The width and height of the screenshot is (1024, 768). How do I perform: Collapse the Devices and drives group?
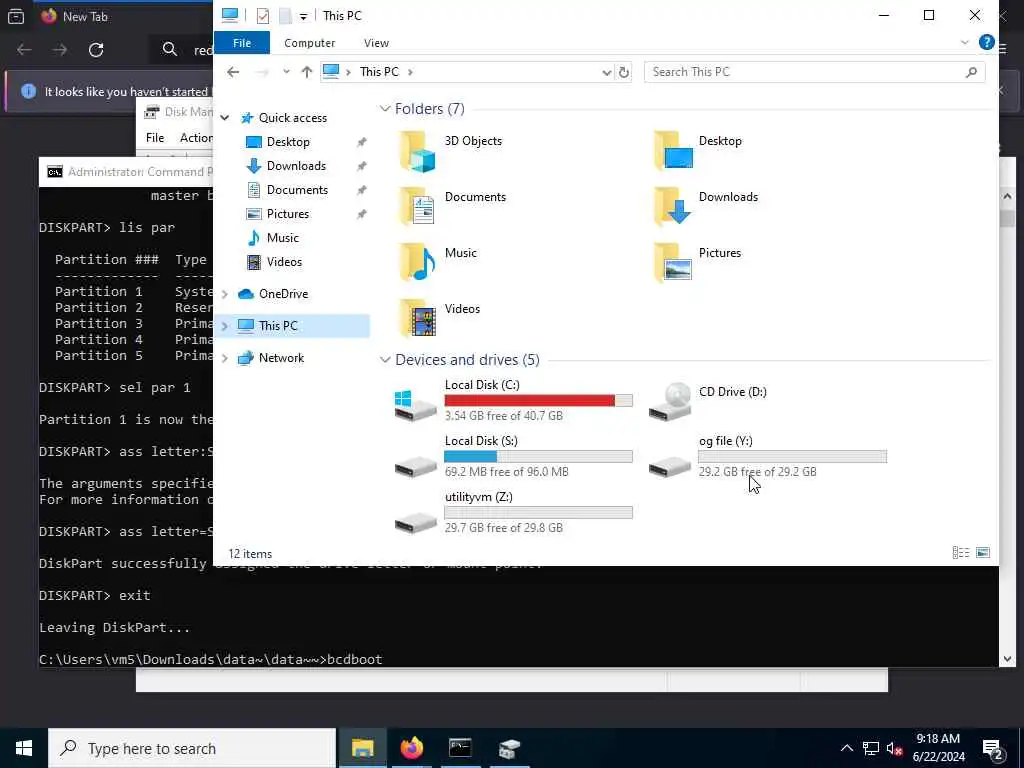385,360
